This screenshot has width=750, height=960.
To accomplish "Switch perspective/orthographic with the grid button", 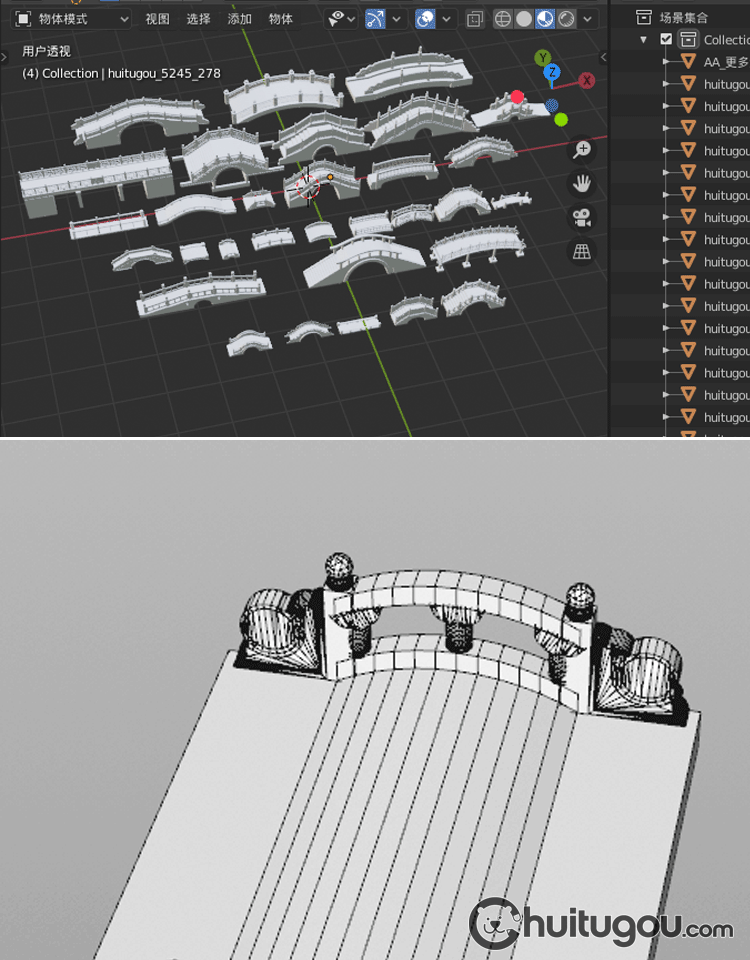I will [x=582, y=251].
